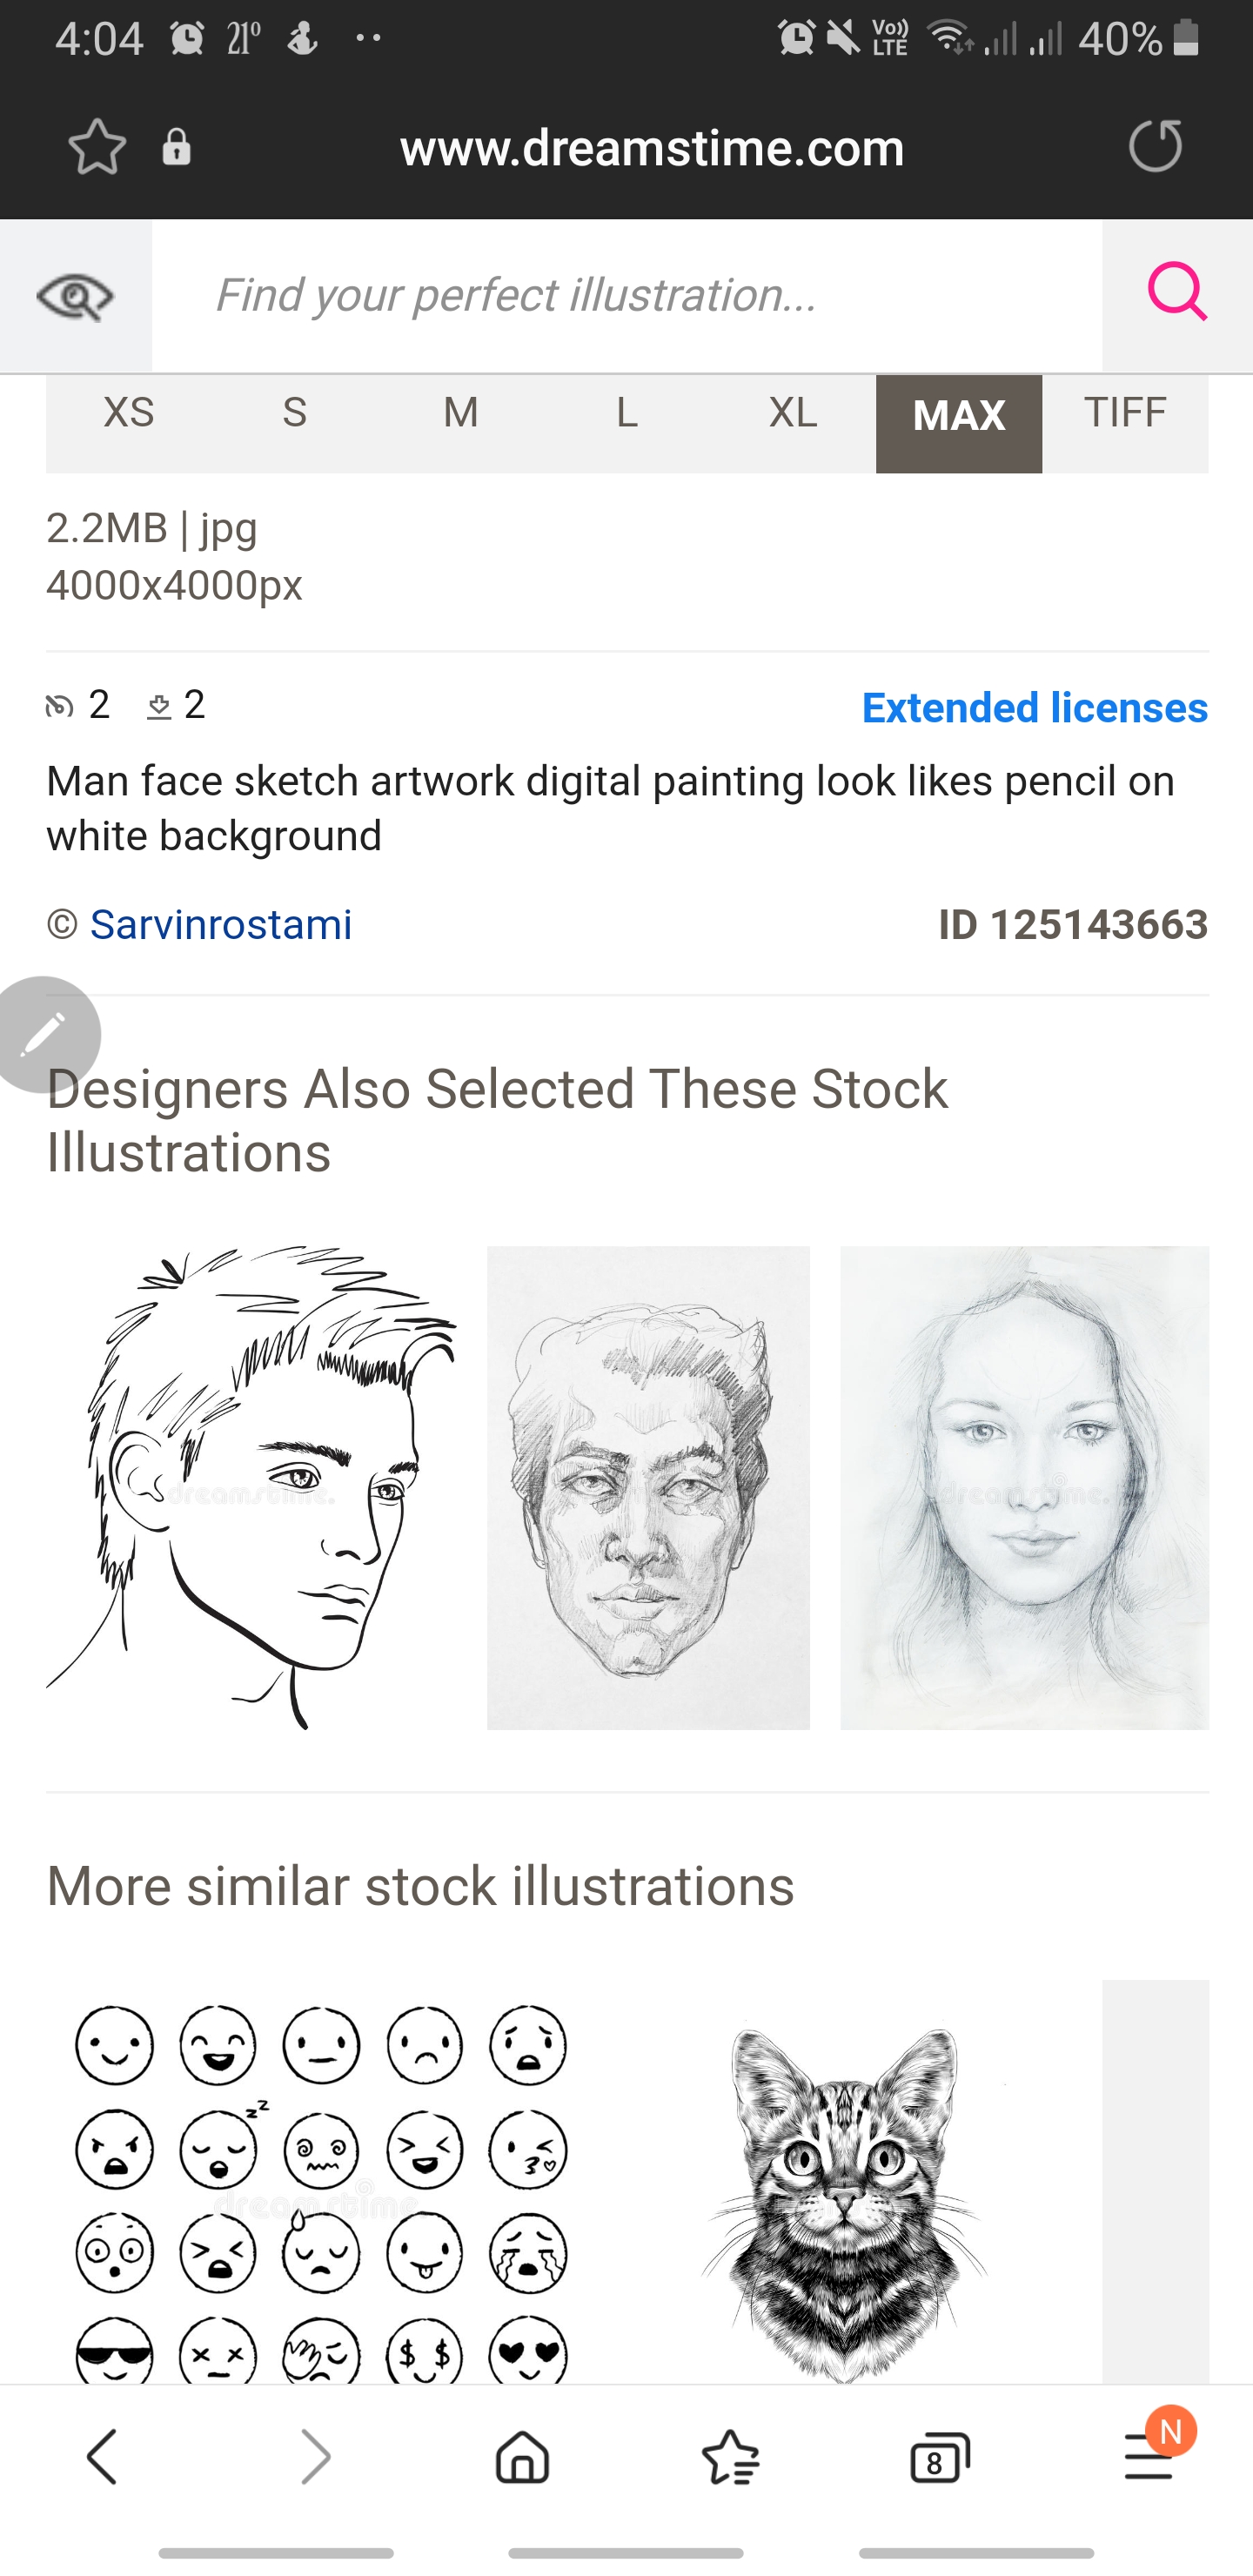This screenshot has width=1253, height=2576.
Task: Open the bookmarks list star icon
Action: (731, 2457)
